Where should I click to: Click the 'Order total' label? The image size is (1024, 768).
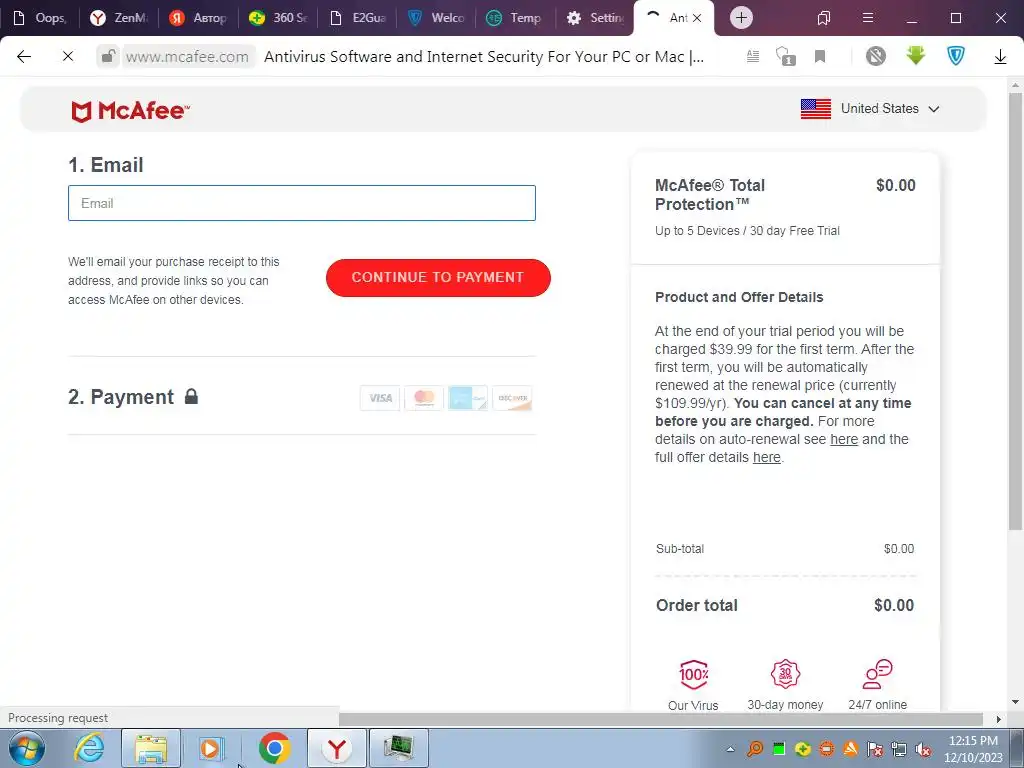point(697,605)
